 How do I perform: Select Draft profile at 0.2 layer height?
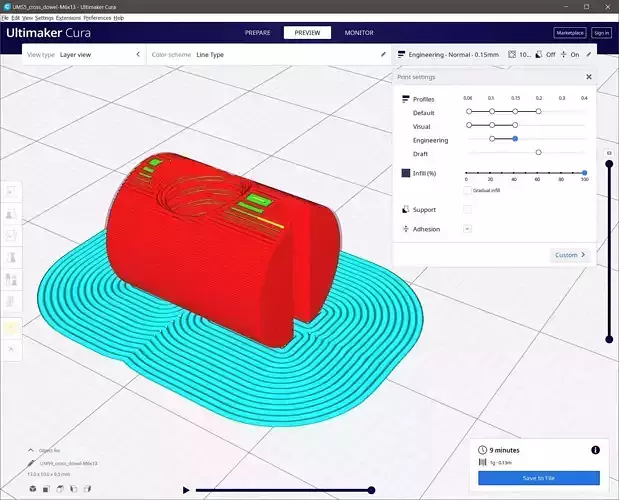(538, 152)
